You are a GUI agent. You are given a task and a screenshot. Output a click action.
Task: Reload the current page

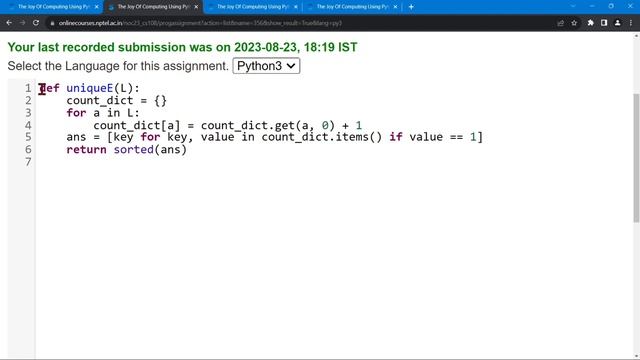[x=36, y=23]
